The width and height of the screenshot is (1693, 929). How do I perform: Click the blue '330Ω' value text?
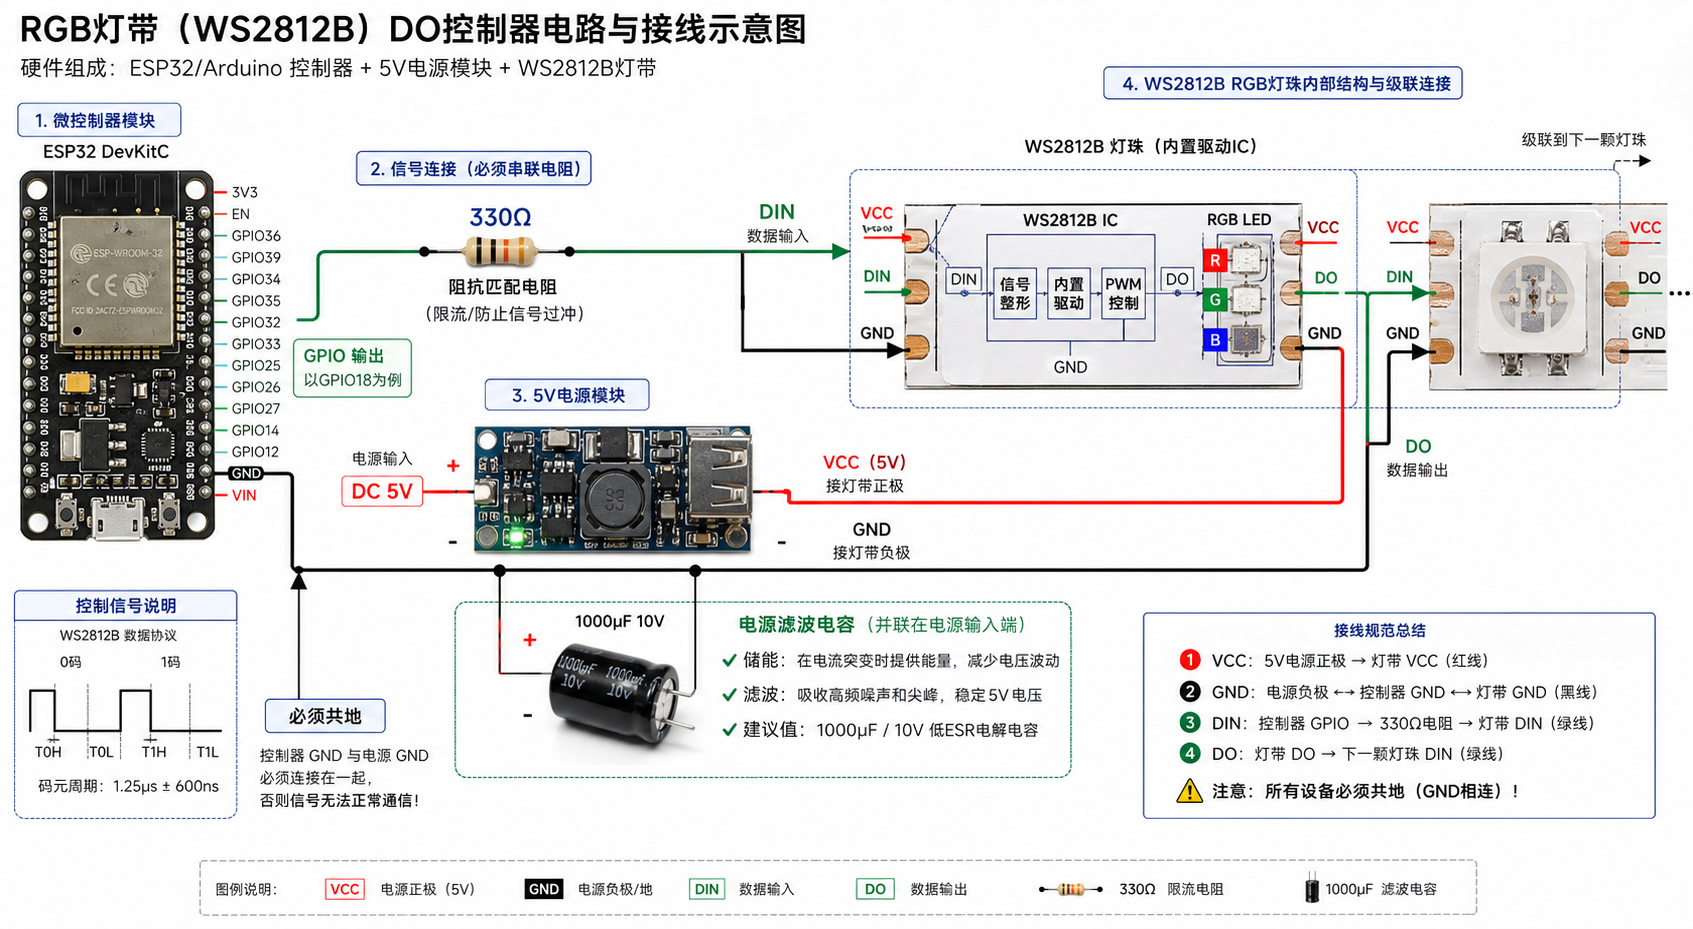pyautogui.click(x=500, y=217)
